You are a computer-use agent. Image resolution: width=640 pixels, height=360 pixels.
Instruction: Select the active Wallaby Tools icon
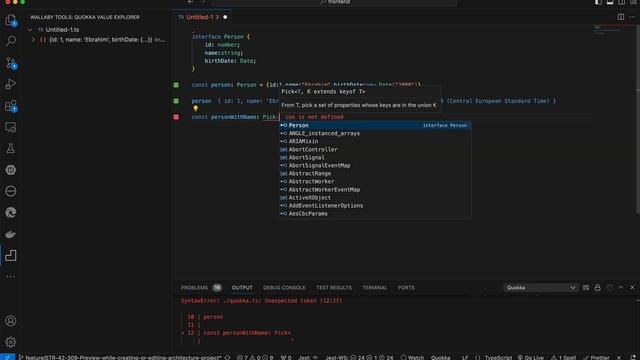tap(11, 256)
